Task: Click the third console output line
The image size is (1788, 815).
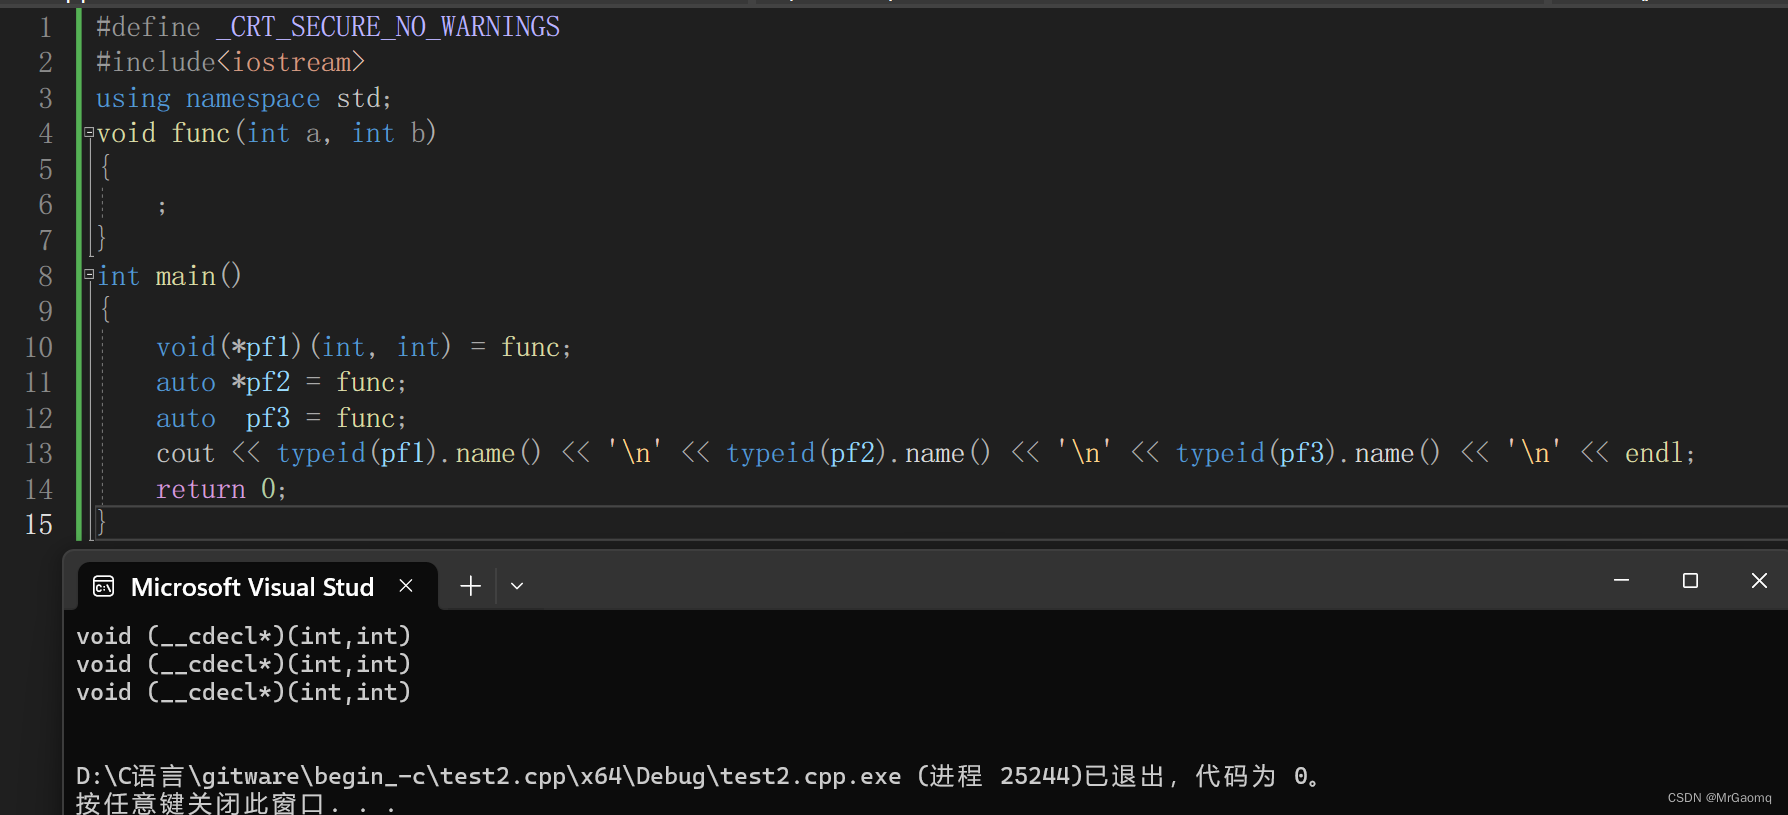Action: [243, 692]
